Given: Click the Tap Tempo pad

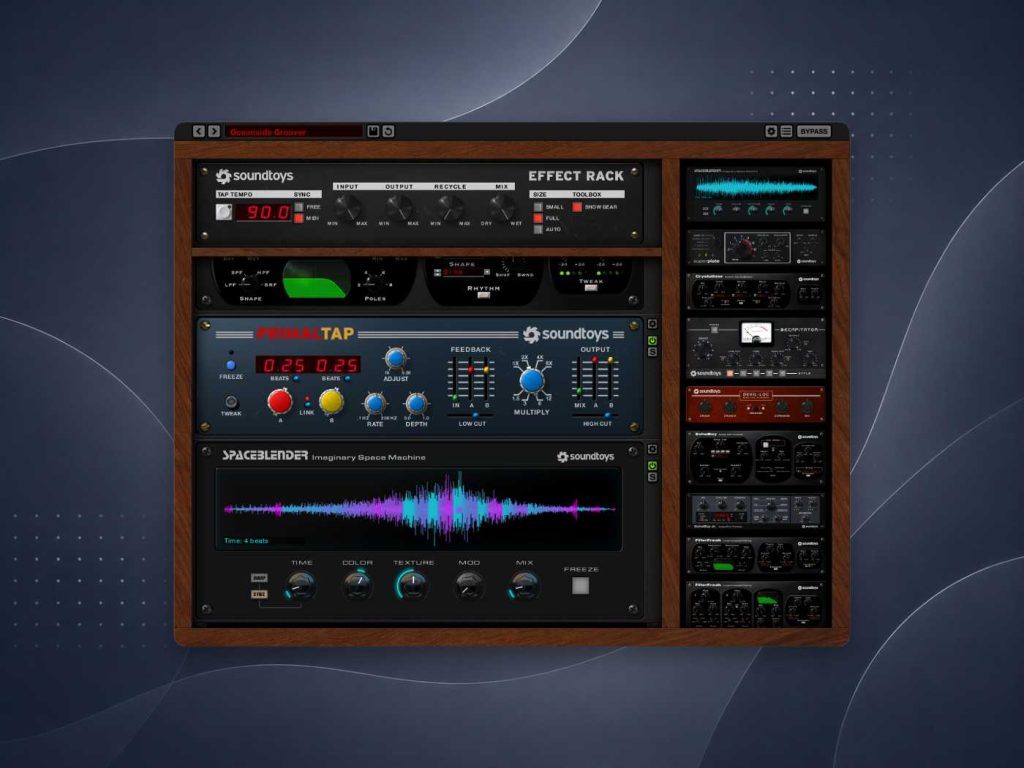Looking at the screenshot, I should pyautogui.click(x=224, y=212).
